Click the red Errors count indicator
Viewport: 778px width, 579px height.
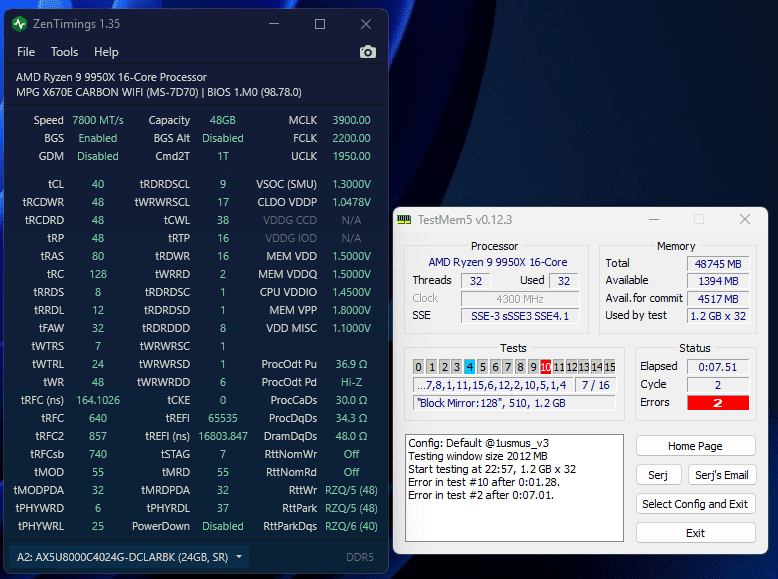coord(718,403)
